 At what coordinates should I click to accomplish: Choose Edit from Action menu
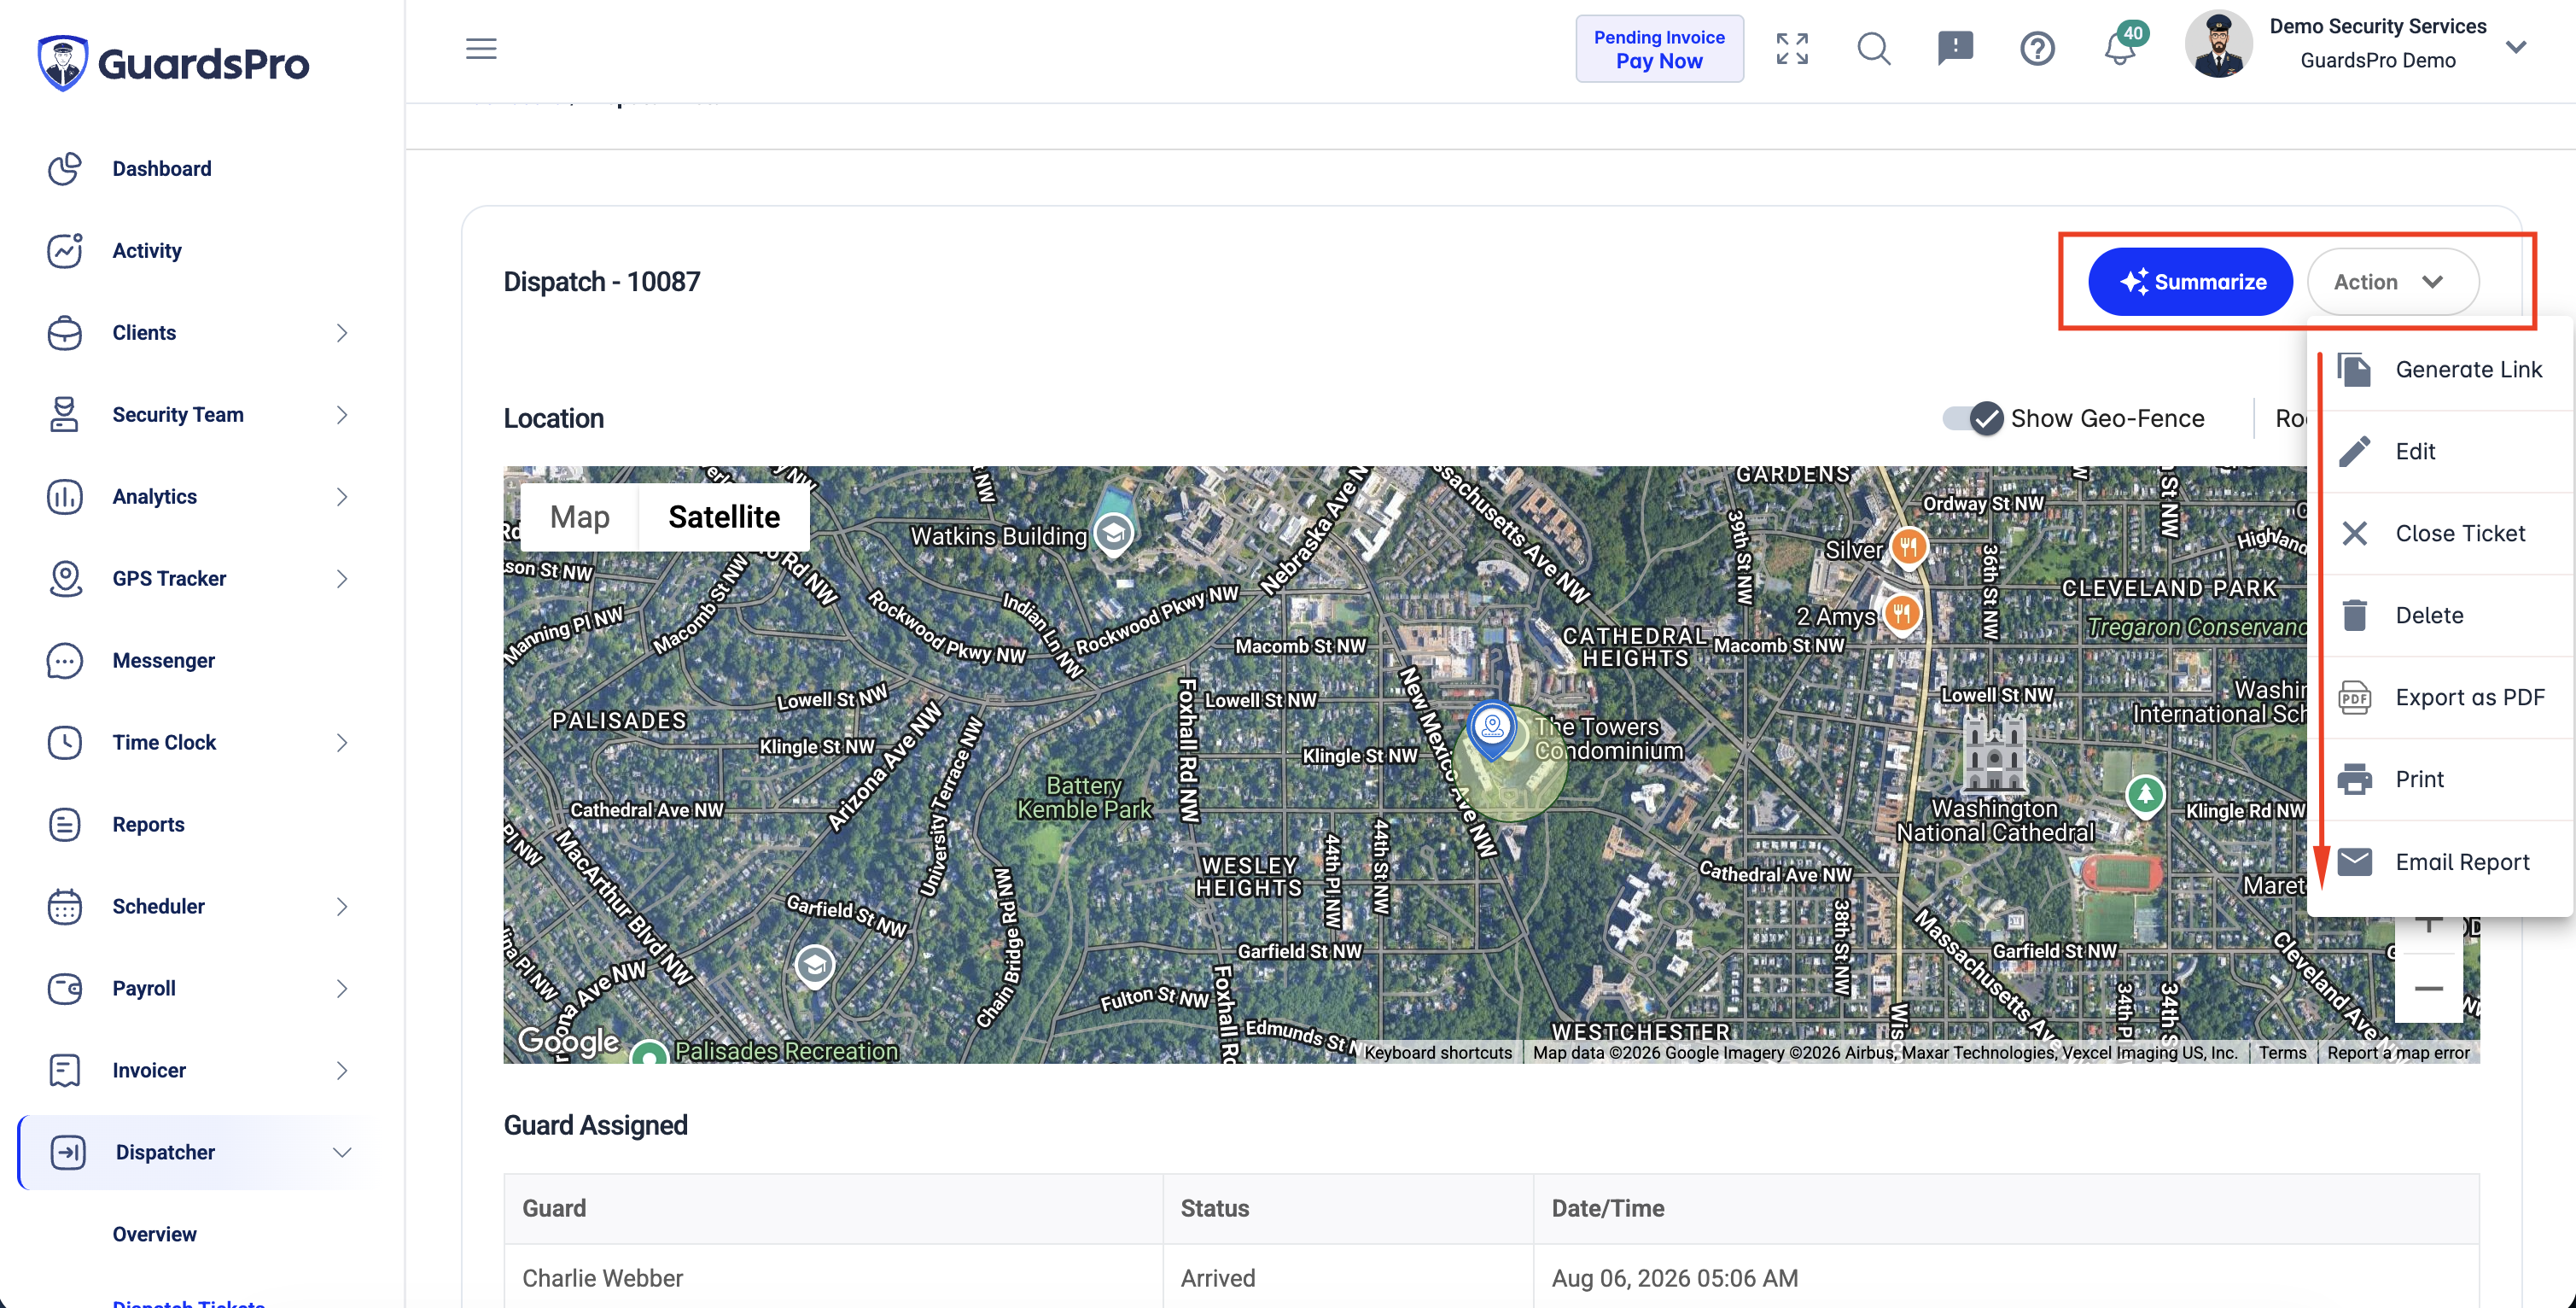(x=2440, y=451)
